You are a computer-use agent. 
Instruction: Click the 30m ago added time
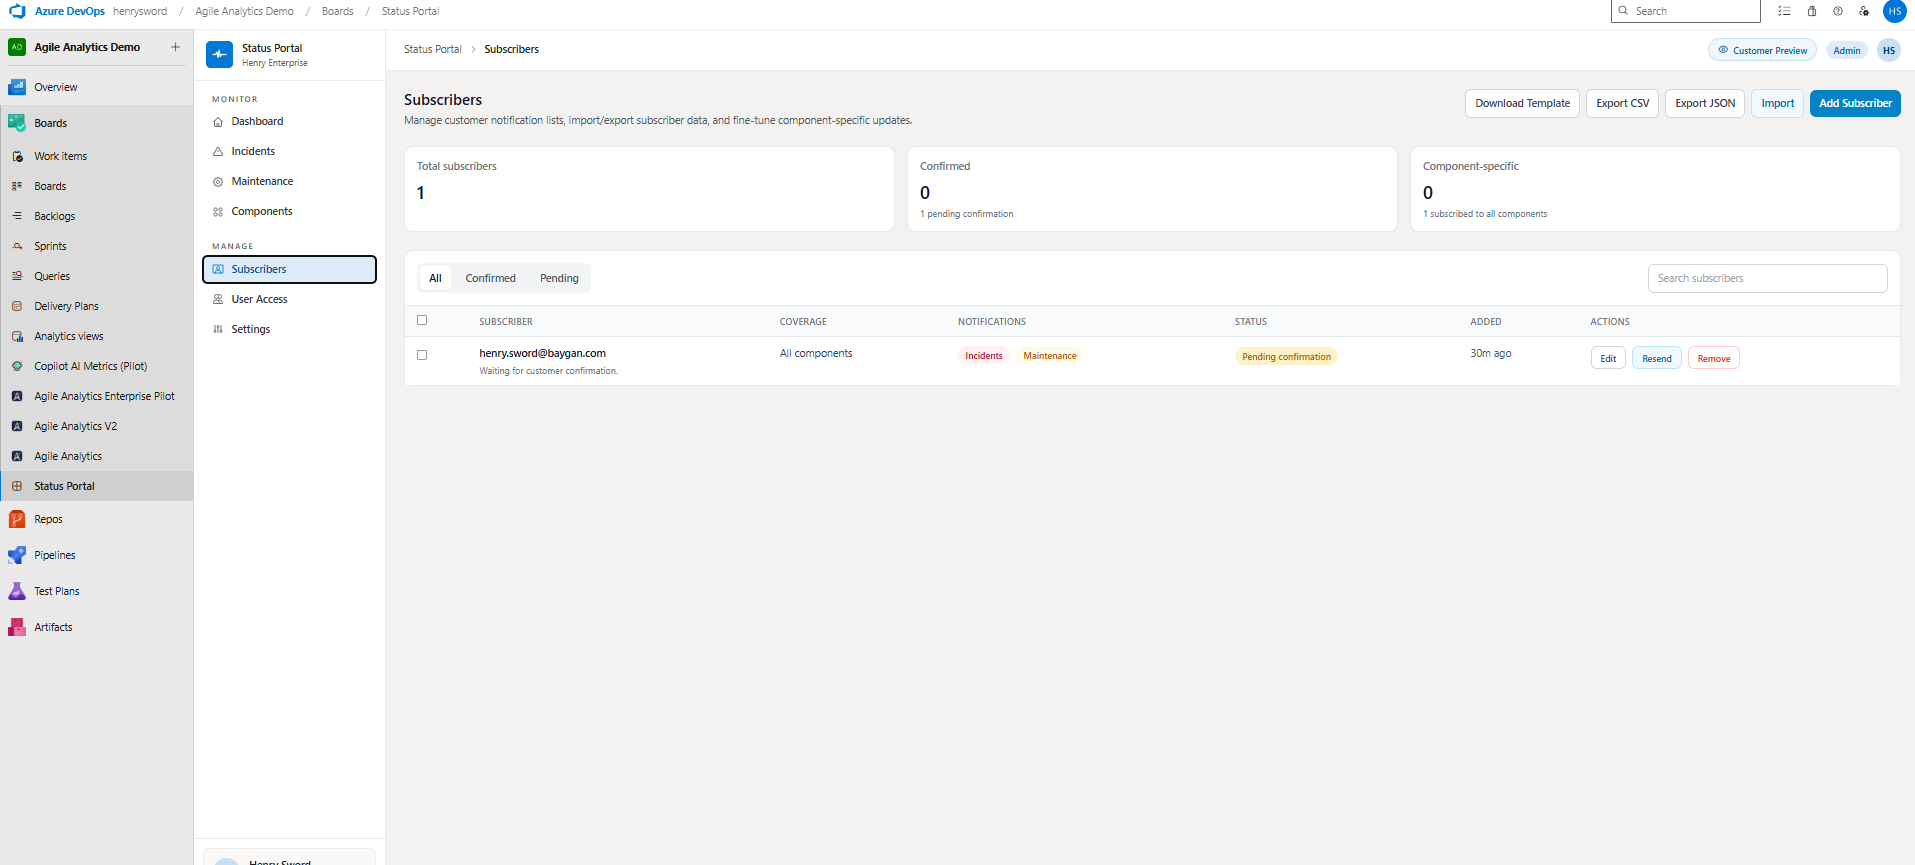pyautogui.click(x=1490, y=353)
